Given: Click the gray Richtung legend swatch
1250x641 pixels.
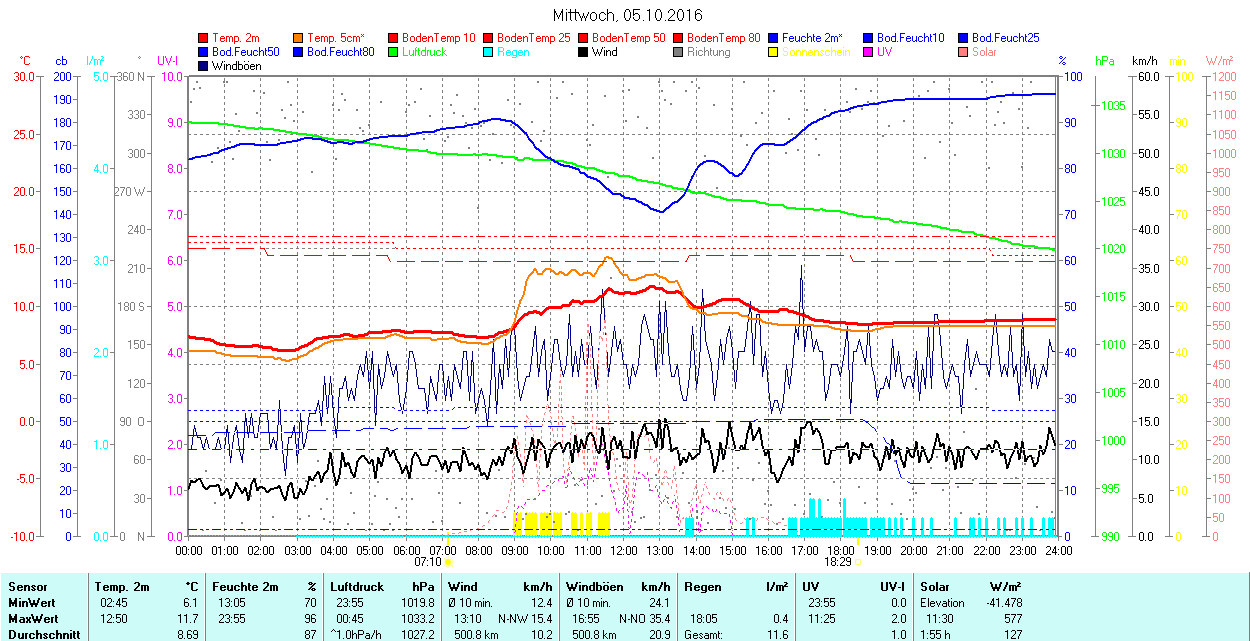Looking at the screenshot, I should tap(679, 52).
